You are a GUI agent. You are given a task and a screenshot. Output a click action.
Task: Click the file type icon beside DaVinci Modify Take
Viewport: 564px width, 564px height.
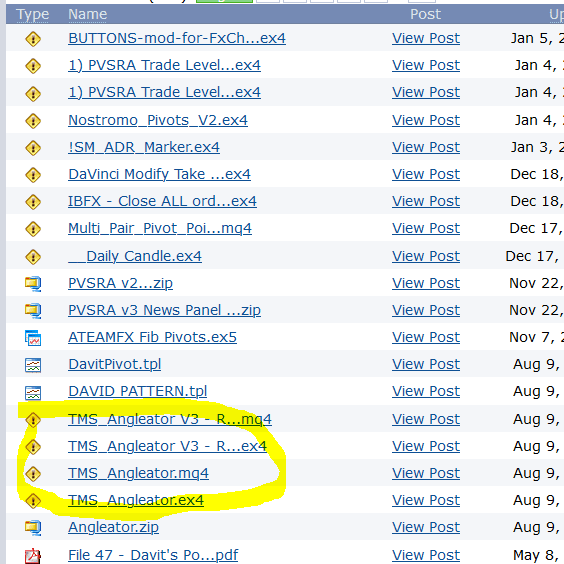click(33, 175)
